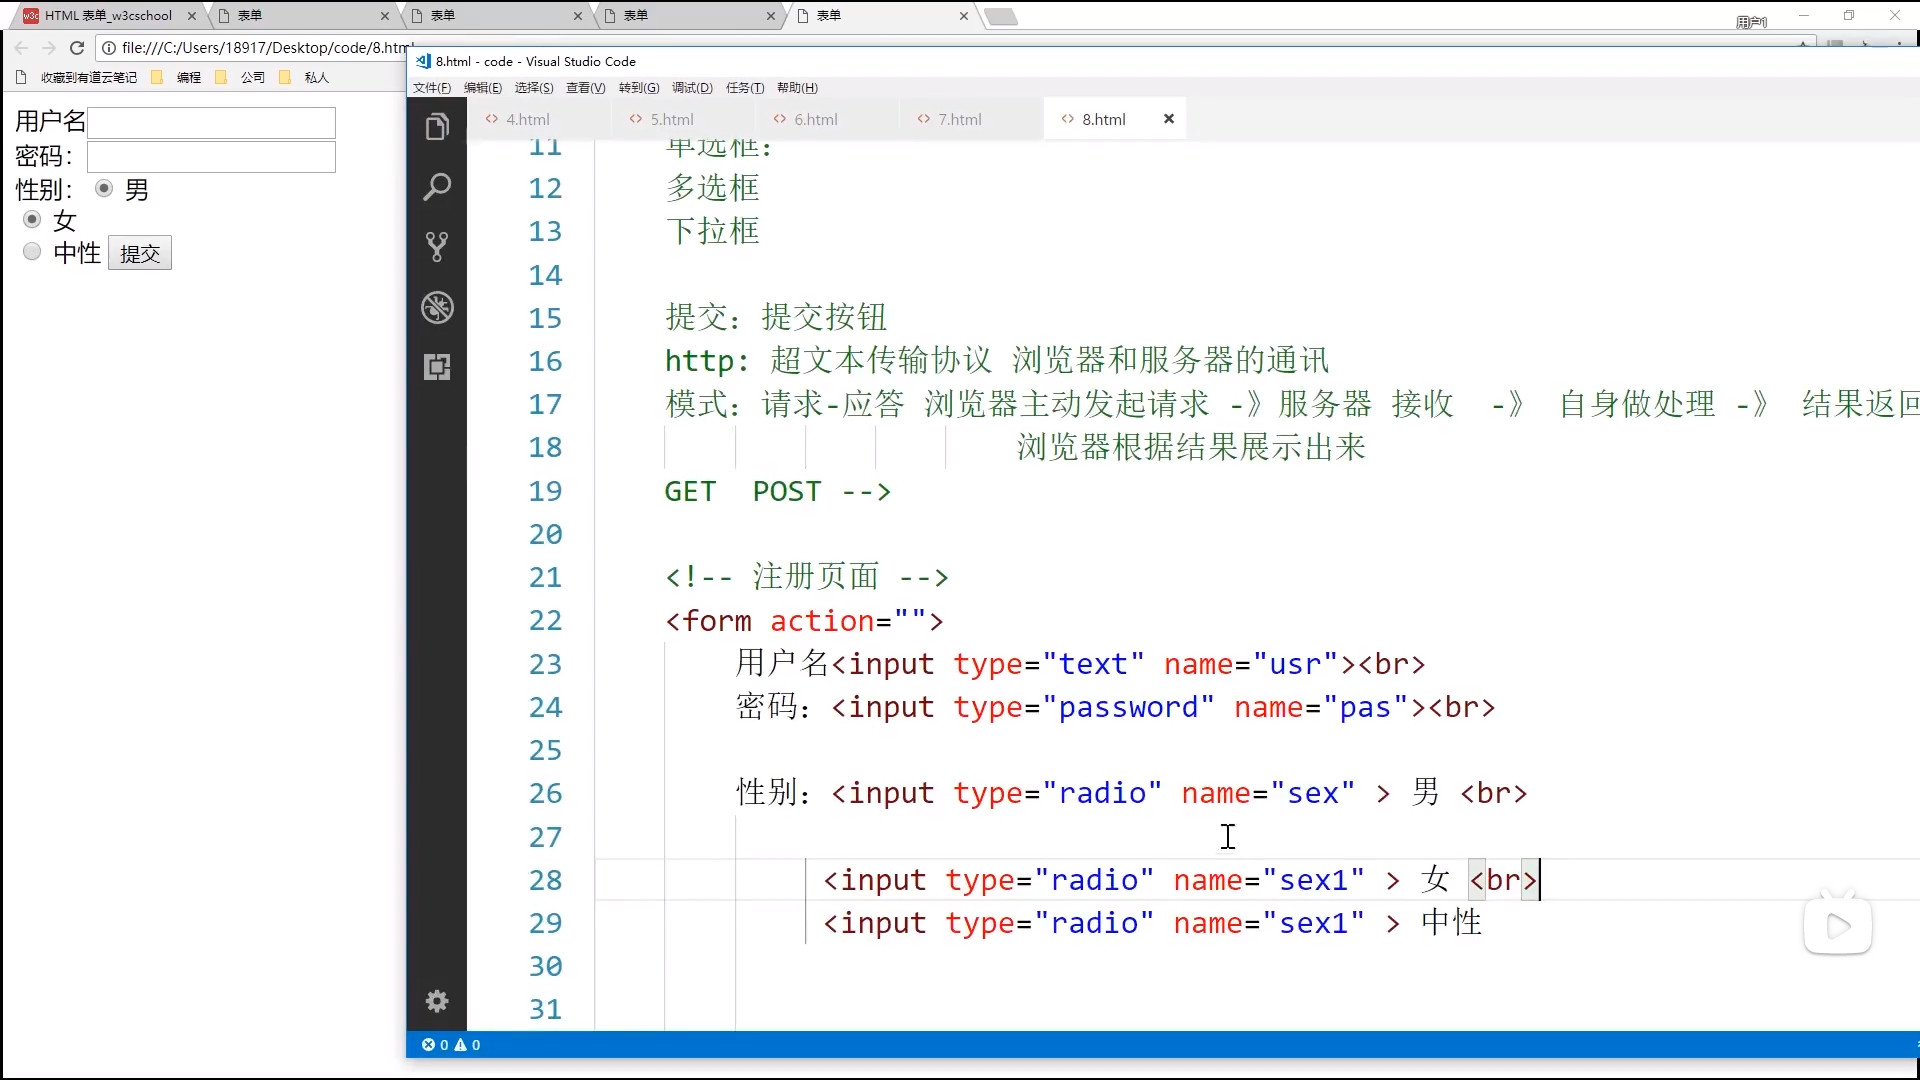This screenshot has width=1920, height=1080.
Task: Click the w3cschool favicon tab icon
Action: (x=31, y=16)
